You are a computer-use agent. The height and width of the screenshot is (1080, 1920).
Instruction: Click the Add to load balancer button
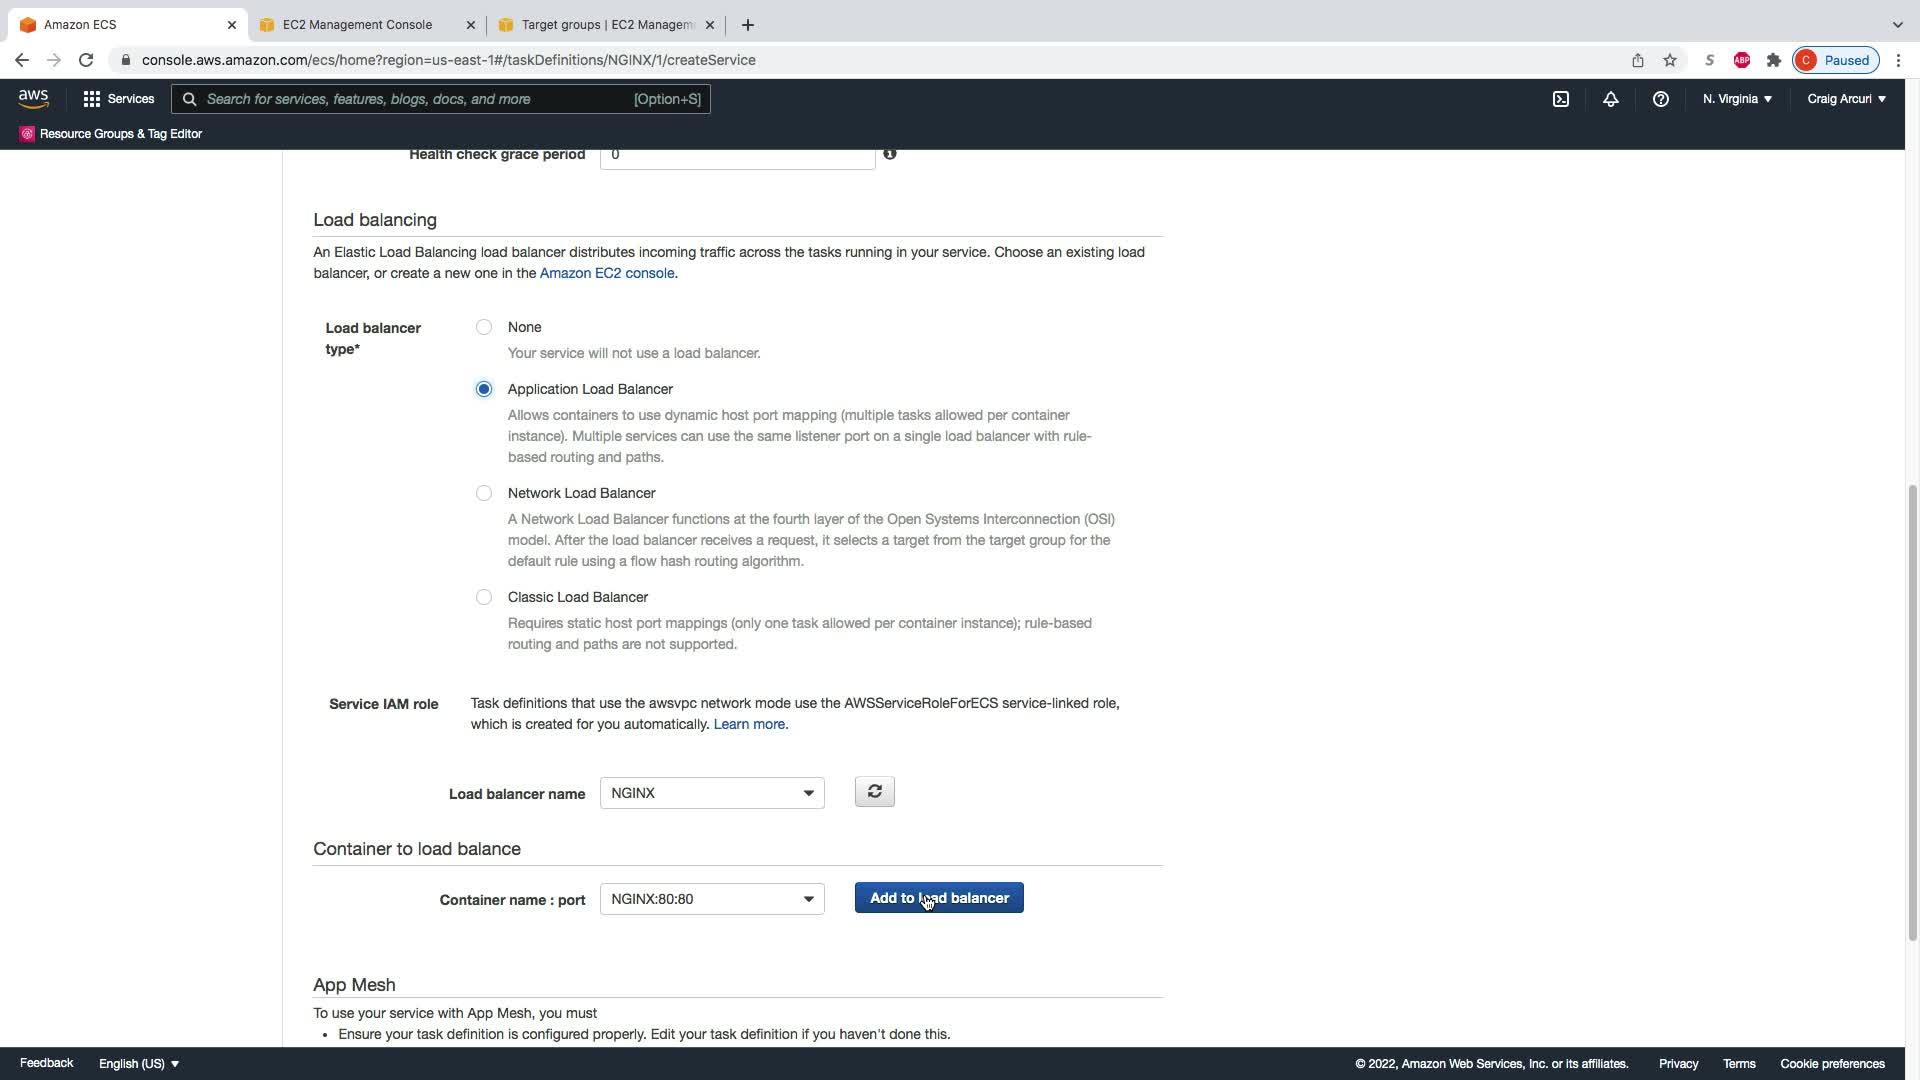pyautogui.click(x=938, y=898)
